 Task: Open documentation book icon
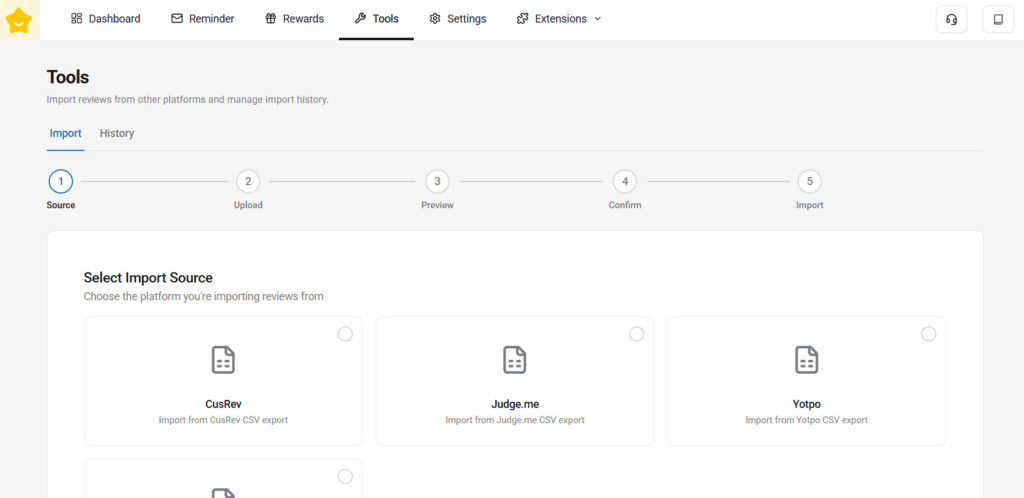[x=999, y=20]
